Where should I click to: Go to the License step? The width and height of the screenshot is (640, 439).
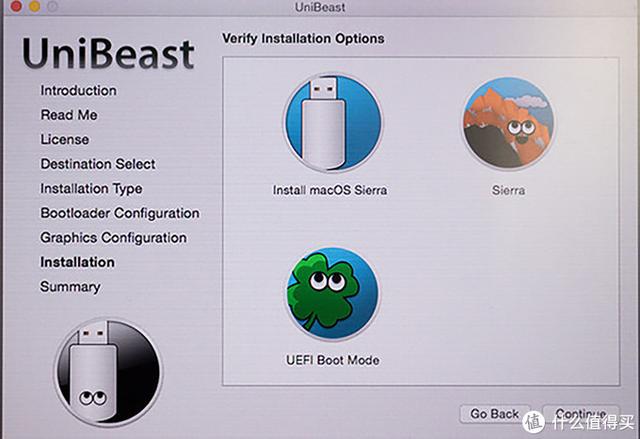point(64,140)
